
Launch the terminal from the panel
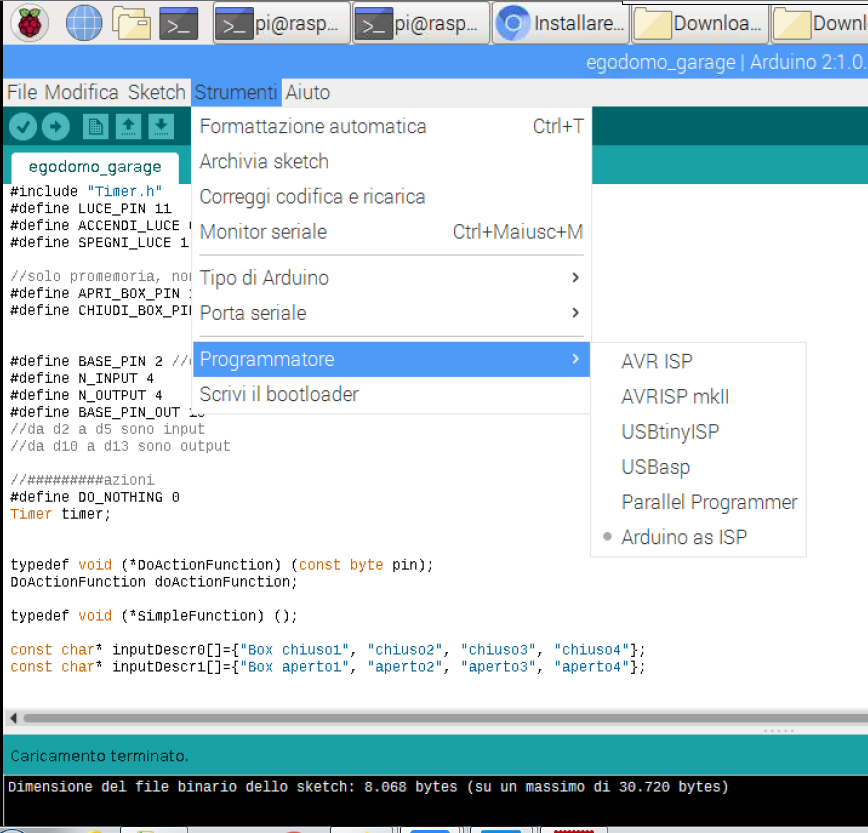[179, 23]
